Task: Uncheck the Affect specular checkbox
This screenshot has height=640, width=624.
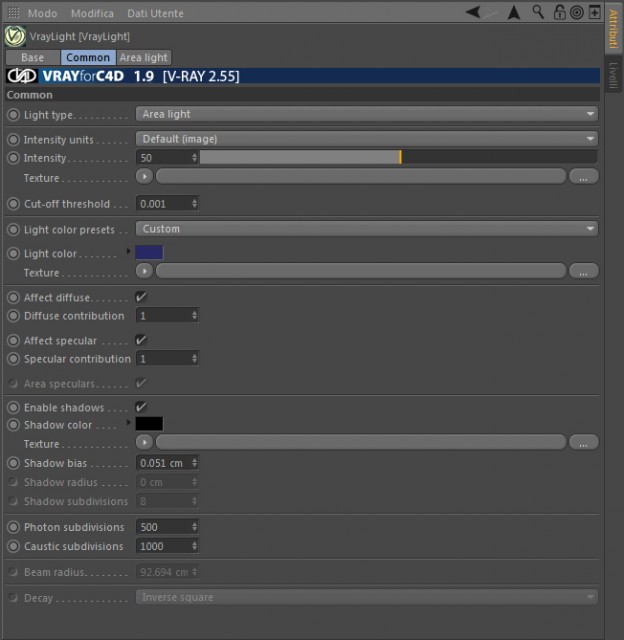Action: pos(141,340)
